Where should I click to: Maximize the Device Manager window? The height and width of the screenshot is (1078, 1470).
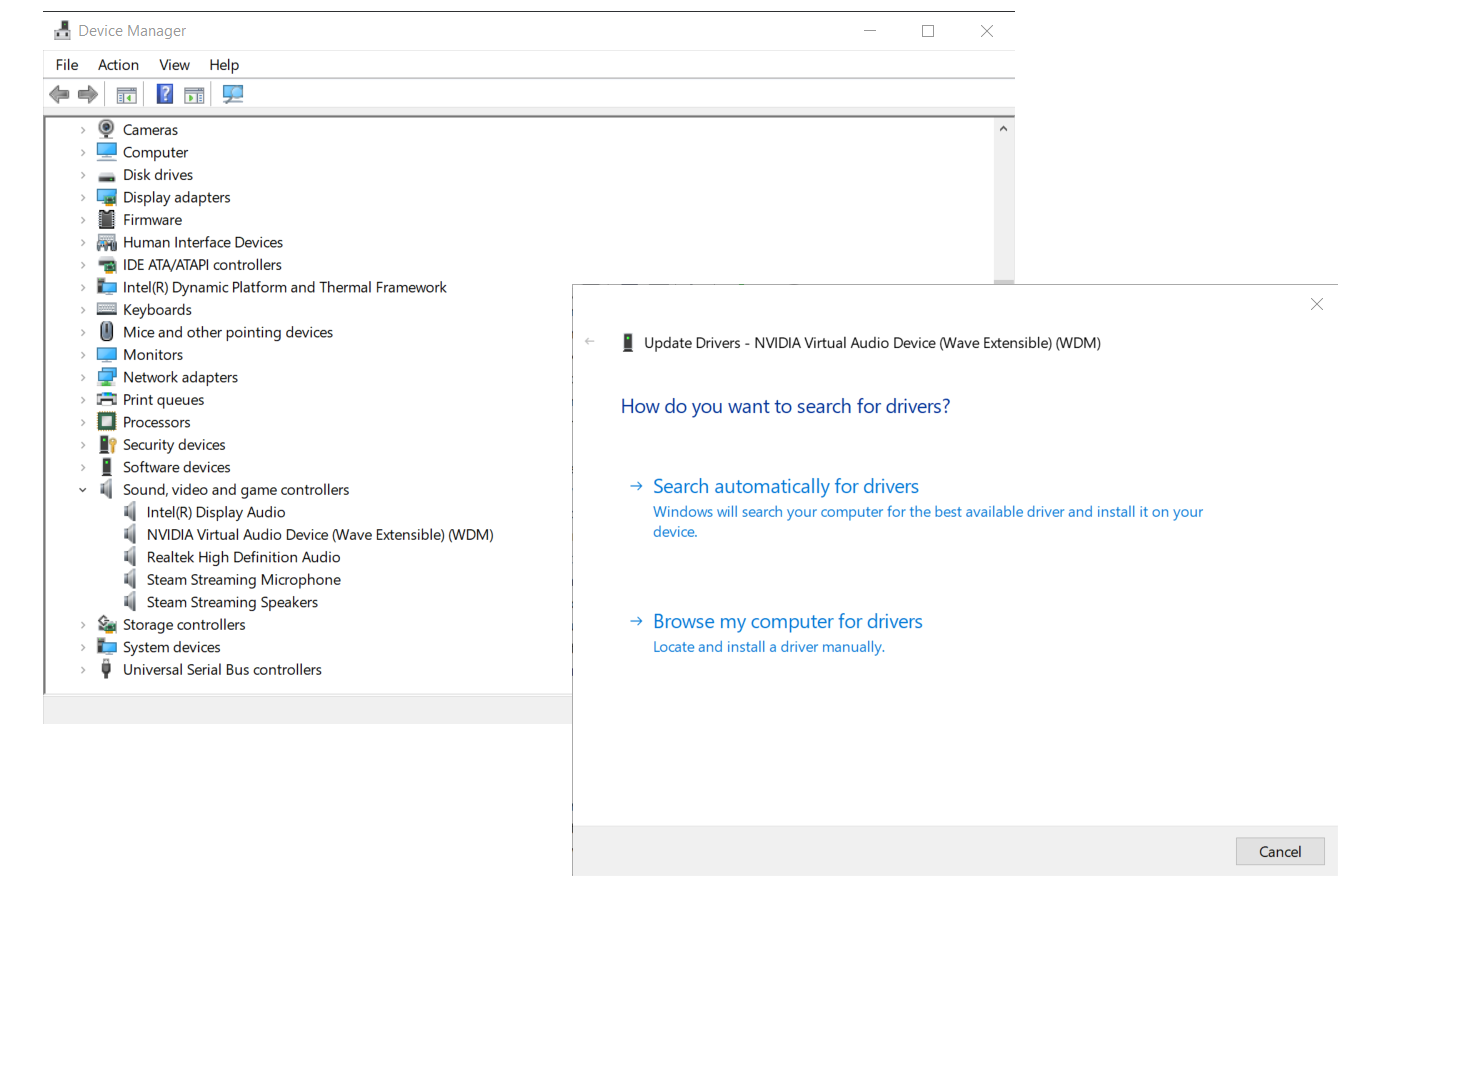click(928, 31)
